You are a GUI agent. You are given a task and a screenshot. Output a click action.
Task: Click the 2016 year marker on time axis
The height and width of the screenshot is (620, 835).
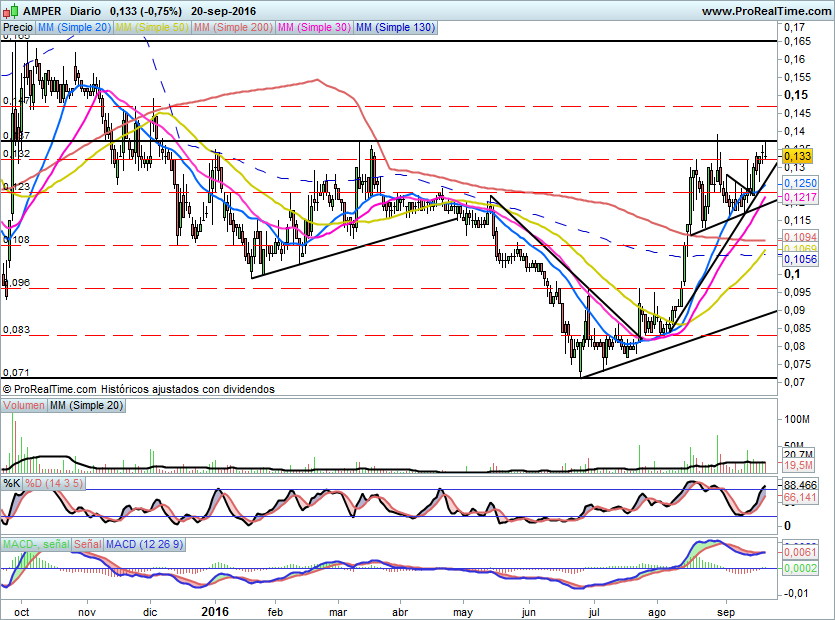216,609
